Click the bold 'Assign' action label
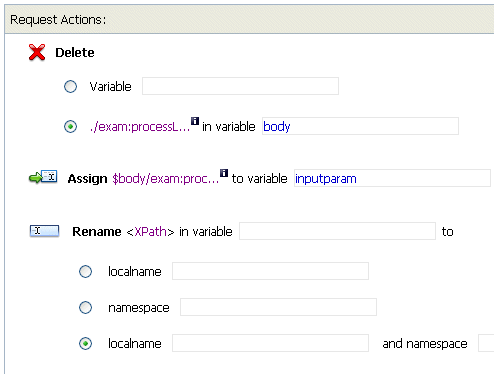Viewport: 494px width, 374px height. tap(87, 179)
